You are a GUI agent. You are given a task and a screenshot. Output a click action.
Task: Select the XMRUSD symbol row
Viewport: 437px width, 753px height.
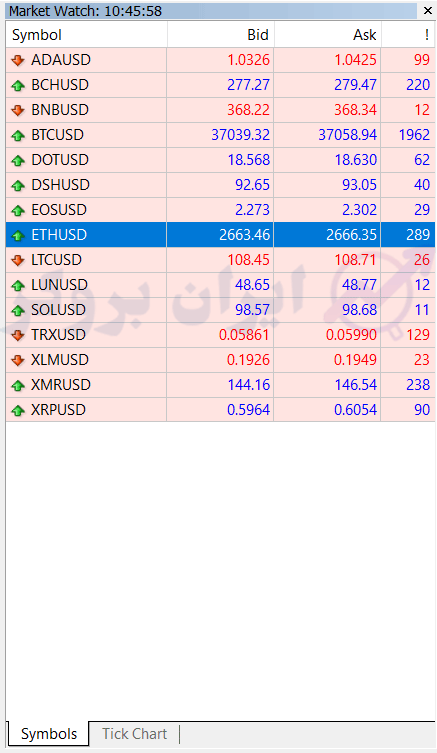(220, 385)
